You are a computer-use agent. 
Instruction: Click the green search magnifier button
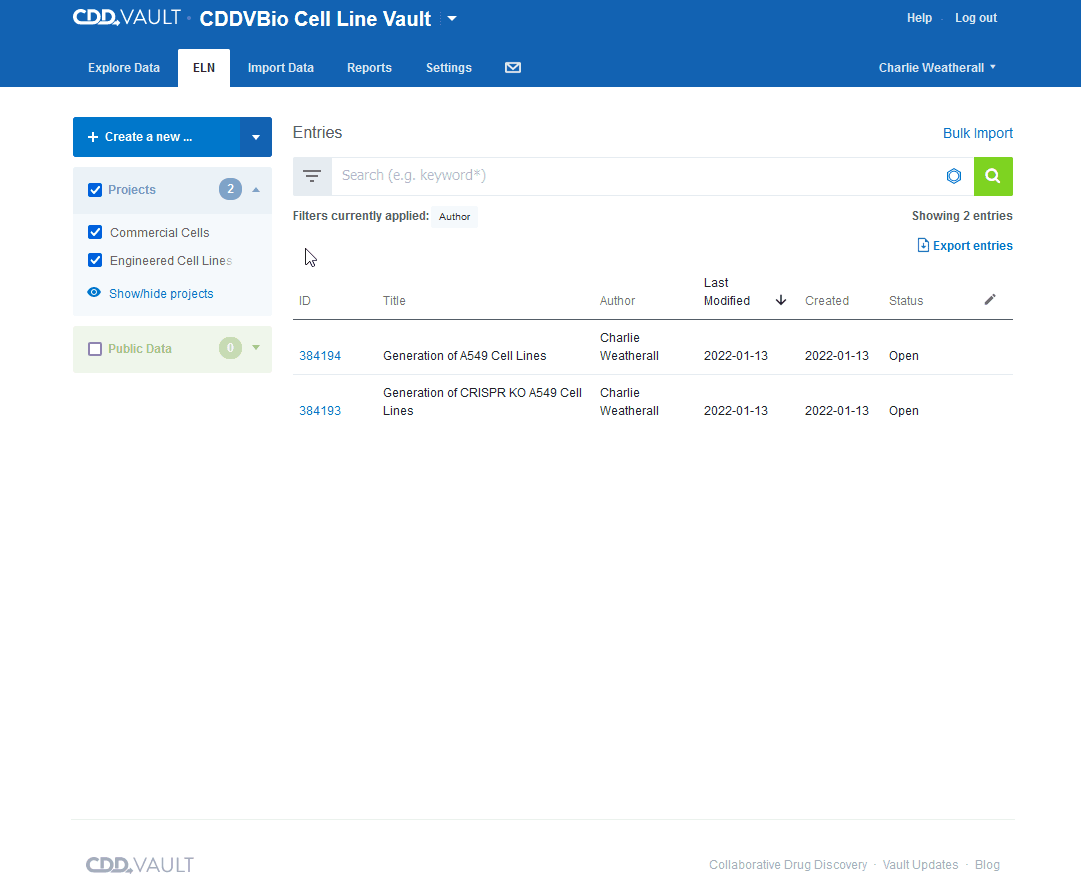(x=993, y=176)
